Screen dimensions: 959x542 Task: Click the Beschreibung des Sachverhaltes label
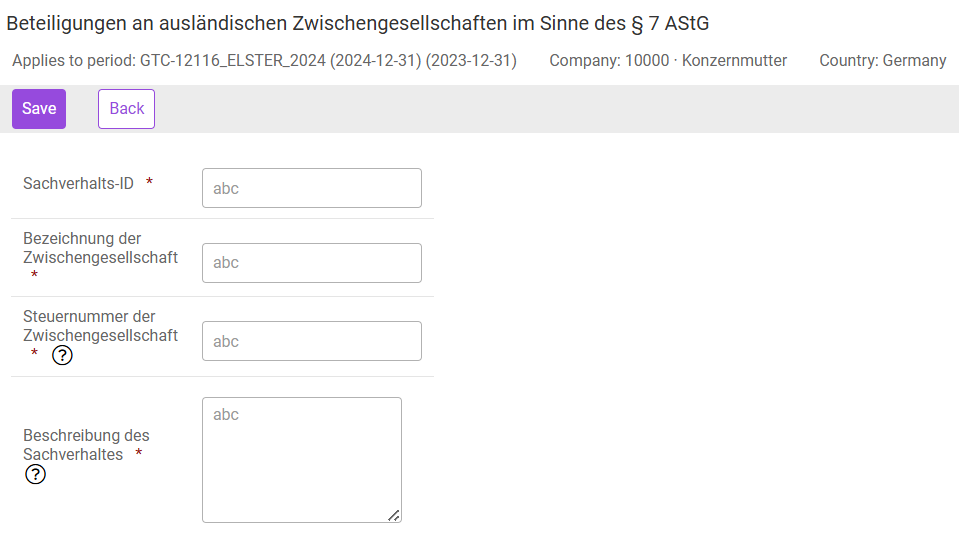[x=86, y=445]
